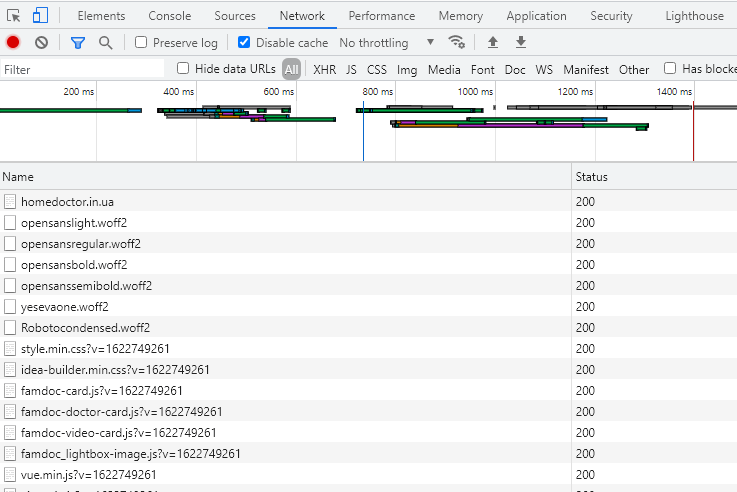Screen dimensions: 737x492
Task: Click the export HAR download arrow icon
Action: coord(521,42)
